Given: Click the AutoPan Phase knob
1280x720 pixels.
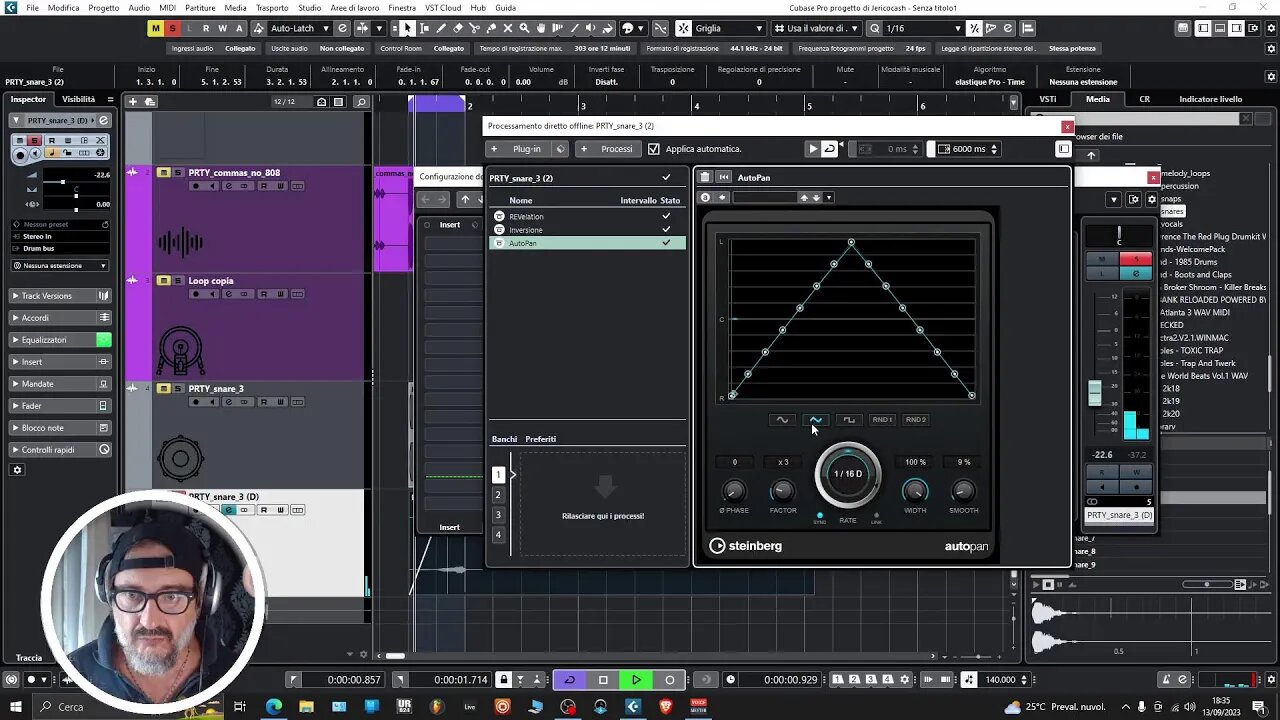Looking at the screenshot, I should click(x=734, y=490).
